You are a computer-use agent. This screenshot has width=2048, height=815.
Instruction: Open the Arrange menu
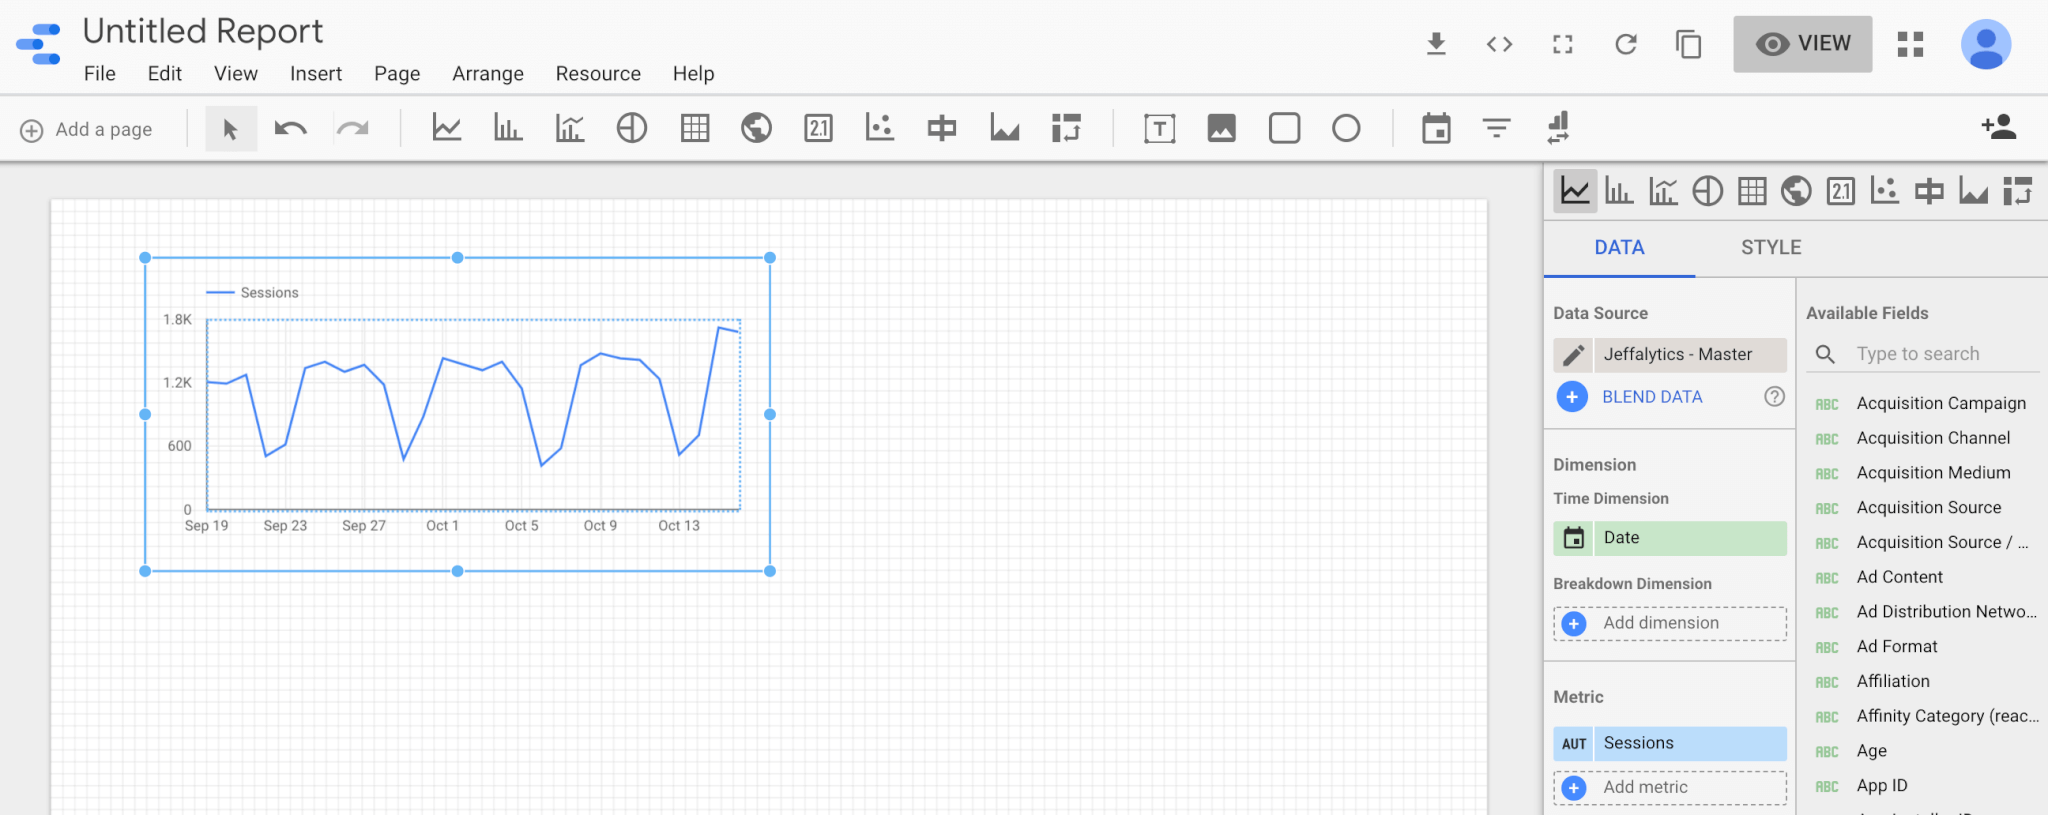pyautogui.click(x=488, y=74)
